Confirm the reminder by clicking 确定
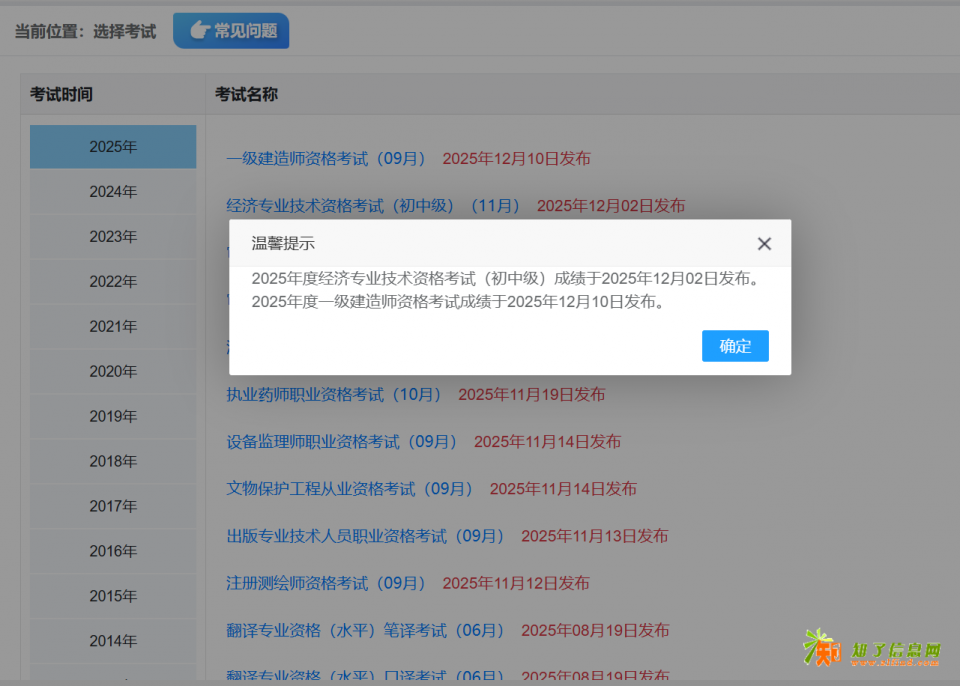 pyautogui.click(x=735, y=346)
